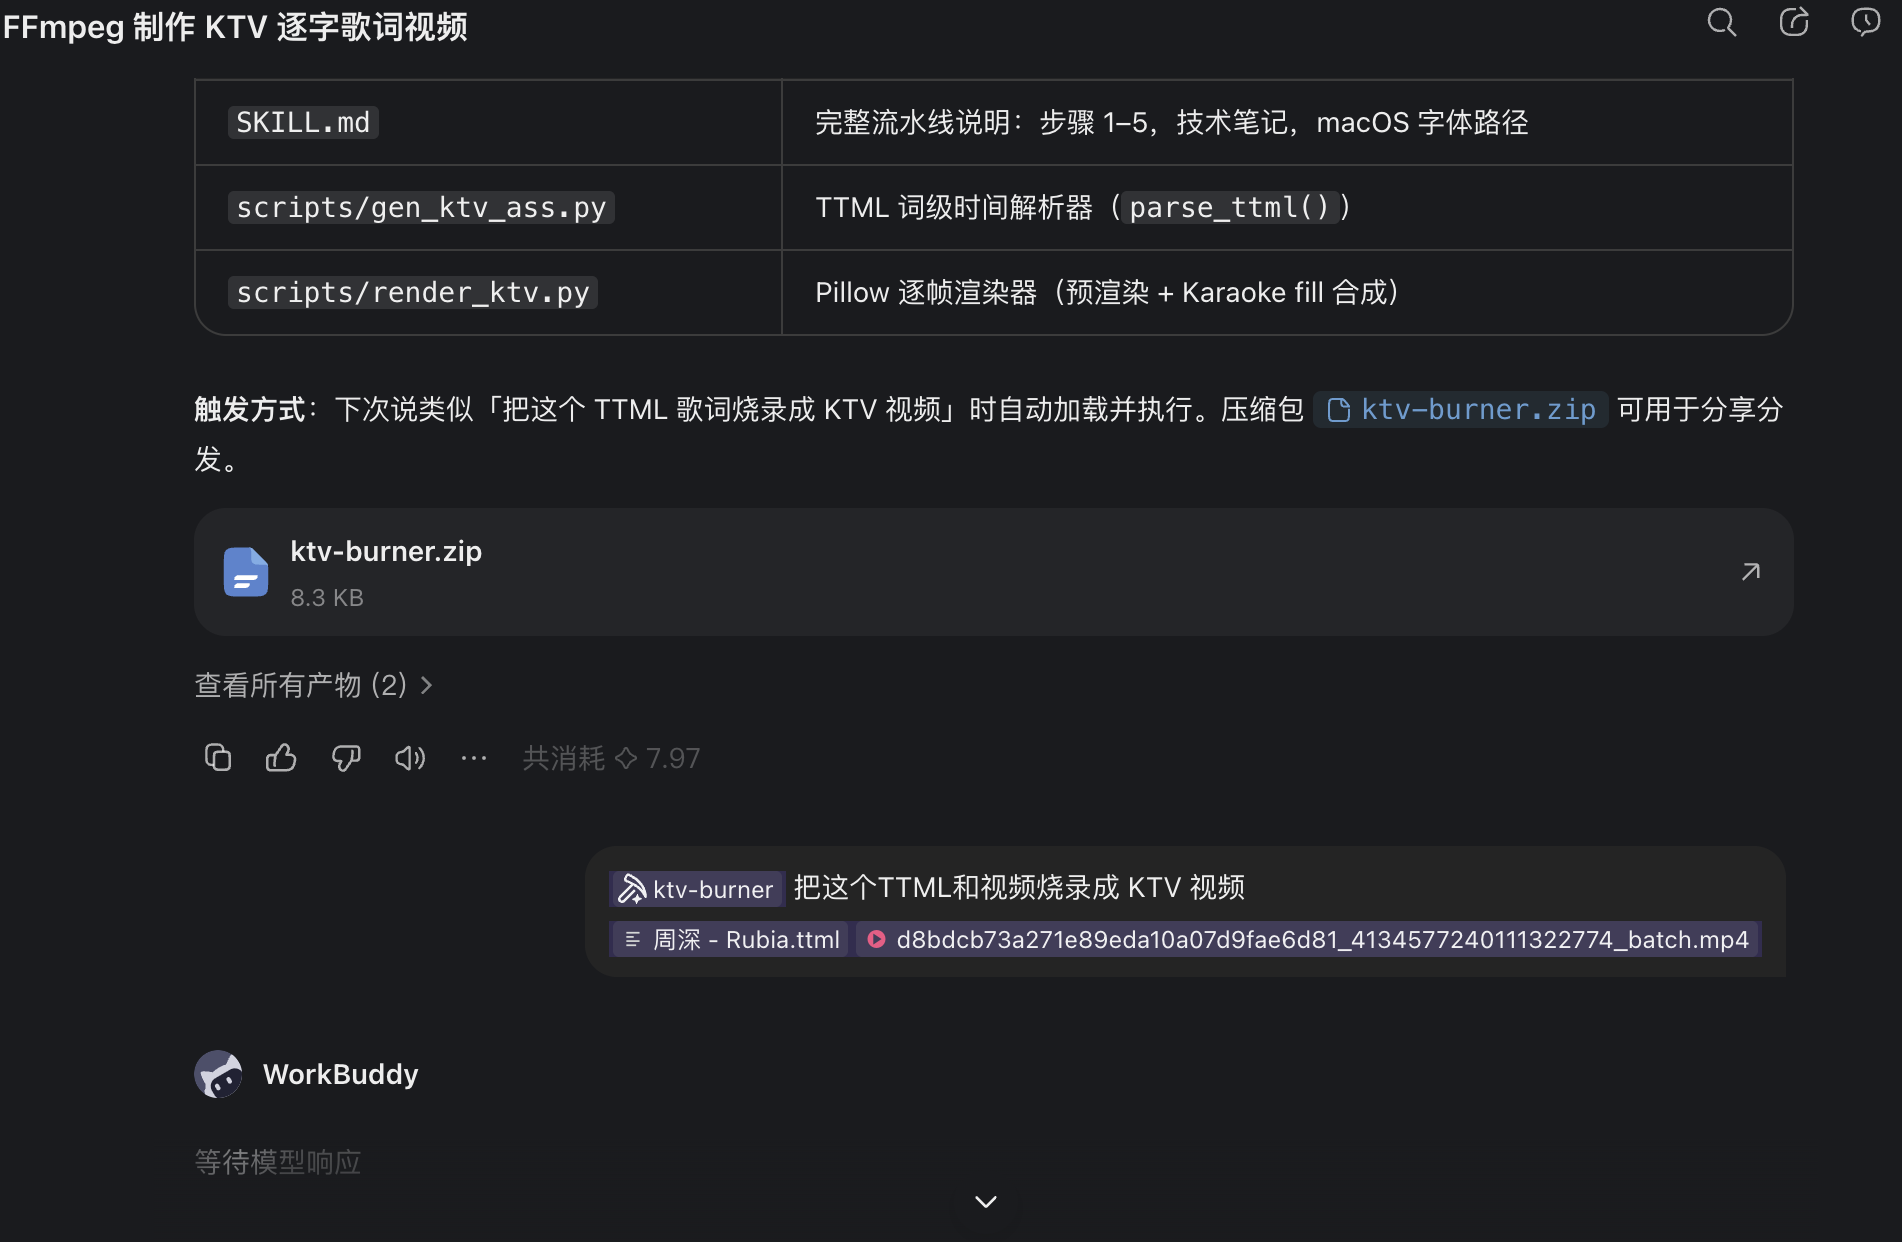Click the ktv-burner skill tag

696,888
